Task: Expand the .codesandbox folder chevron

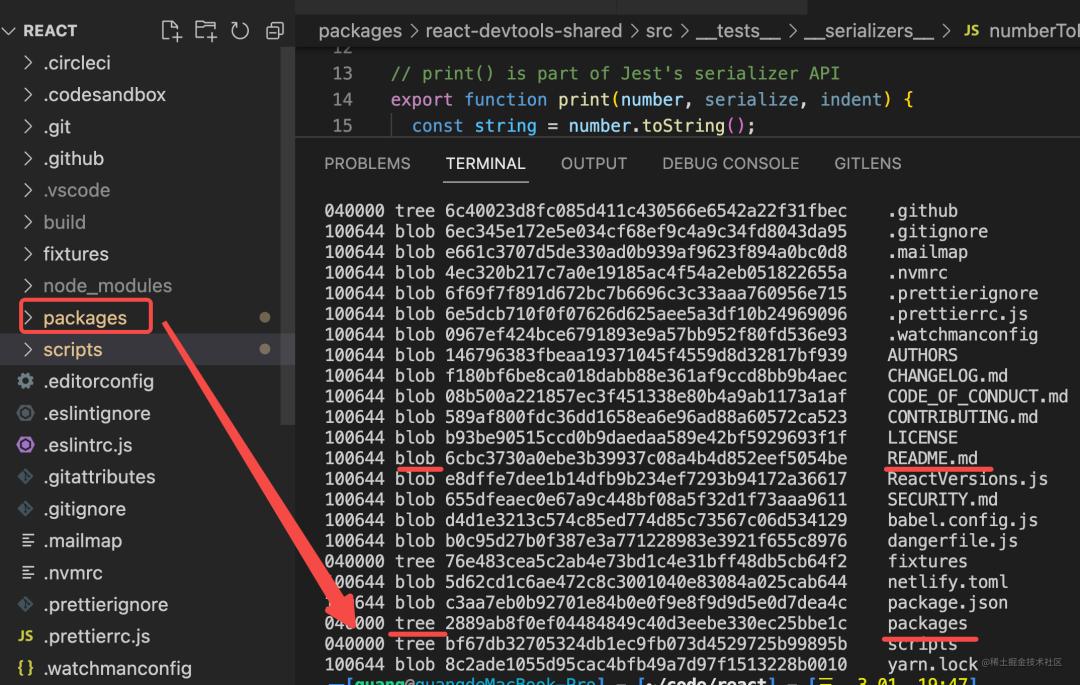Action: tap(28, 94)
